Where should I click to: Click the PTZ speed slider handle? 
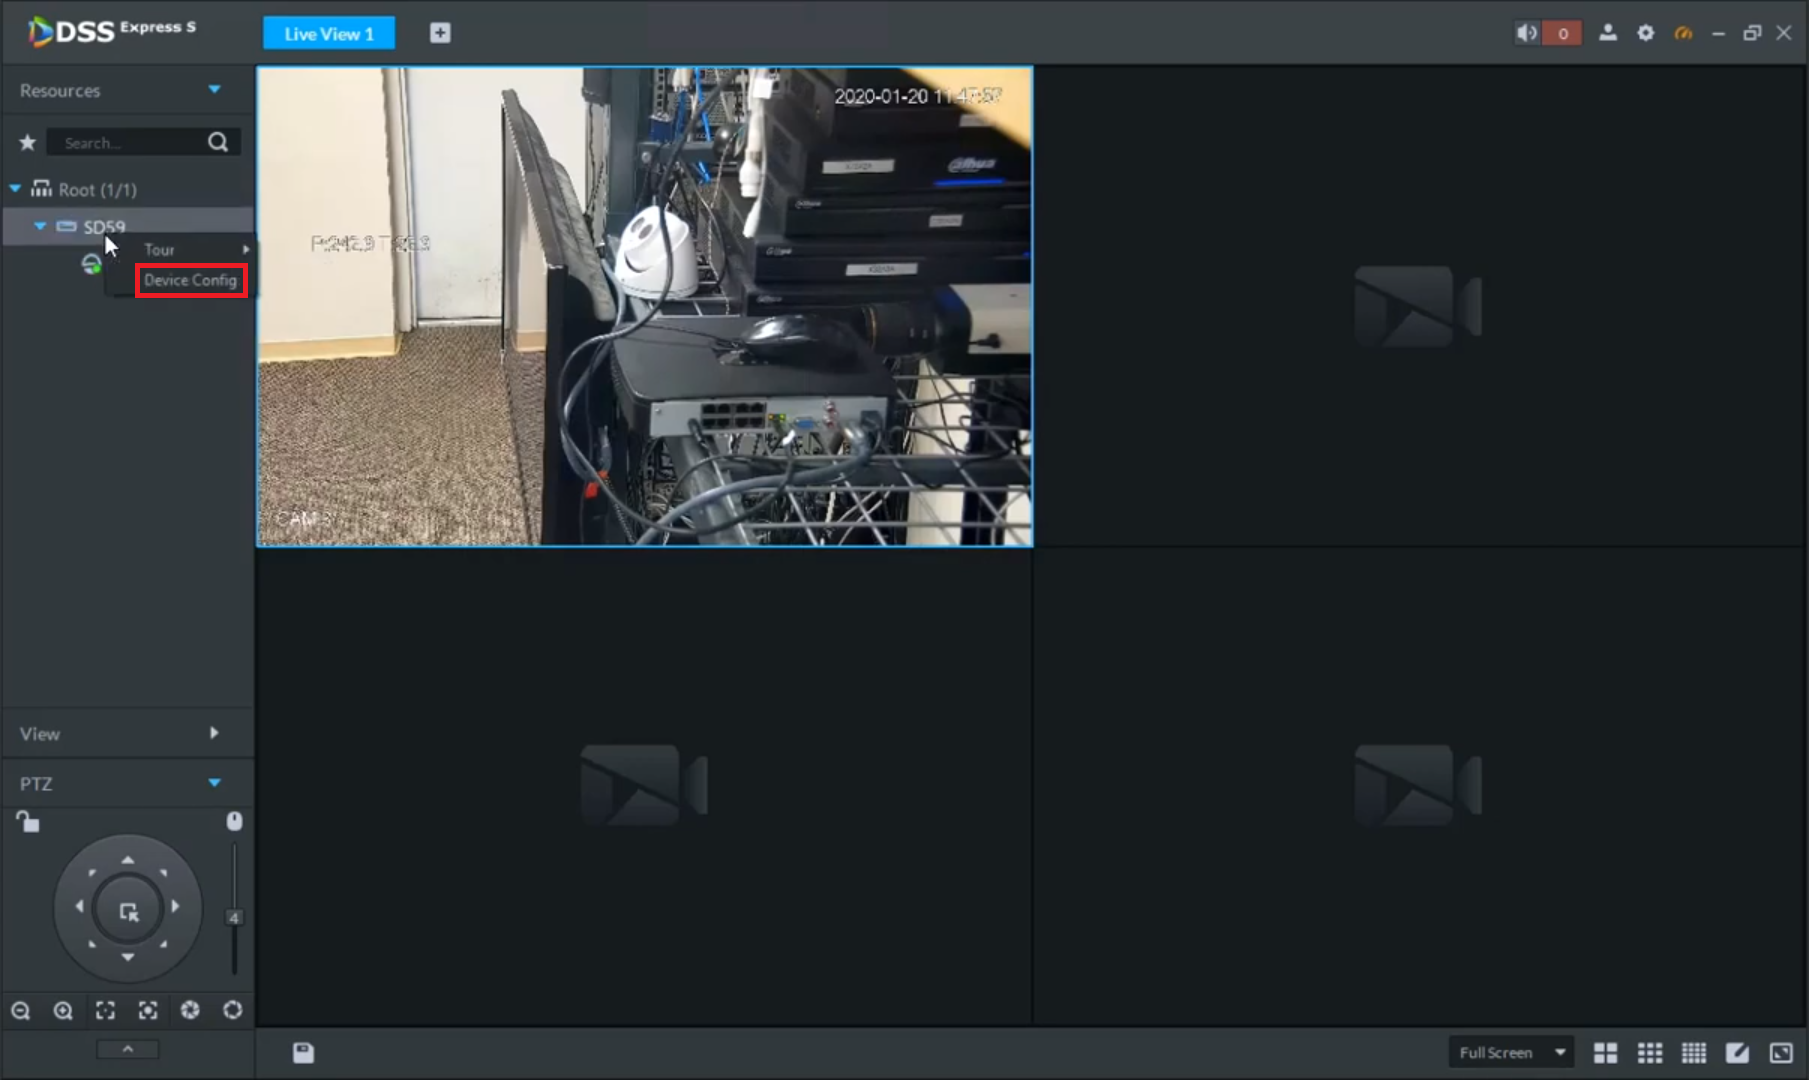click(234, 917)
